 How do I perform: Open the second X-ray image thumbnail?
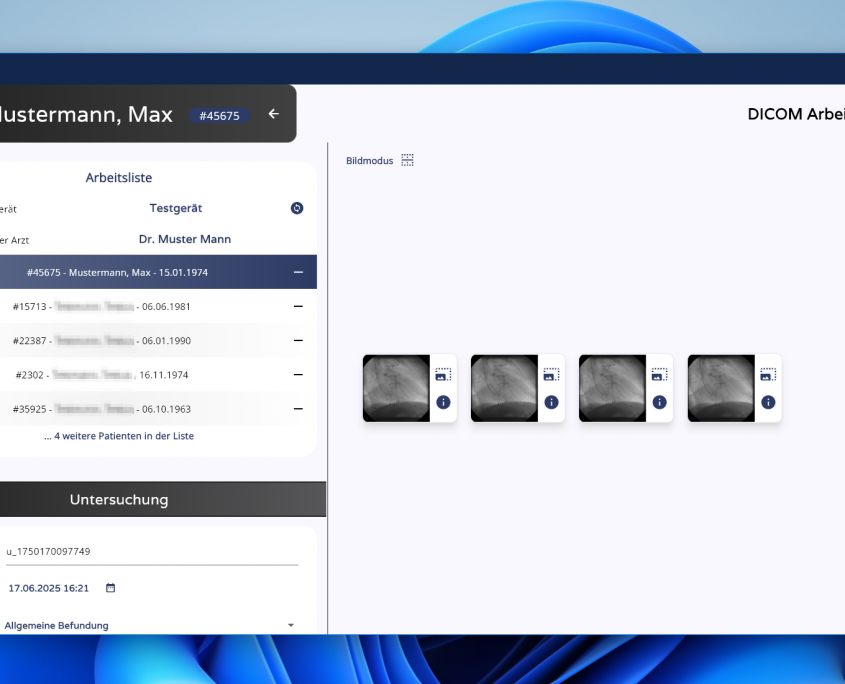click(504, 388)
